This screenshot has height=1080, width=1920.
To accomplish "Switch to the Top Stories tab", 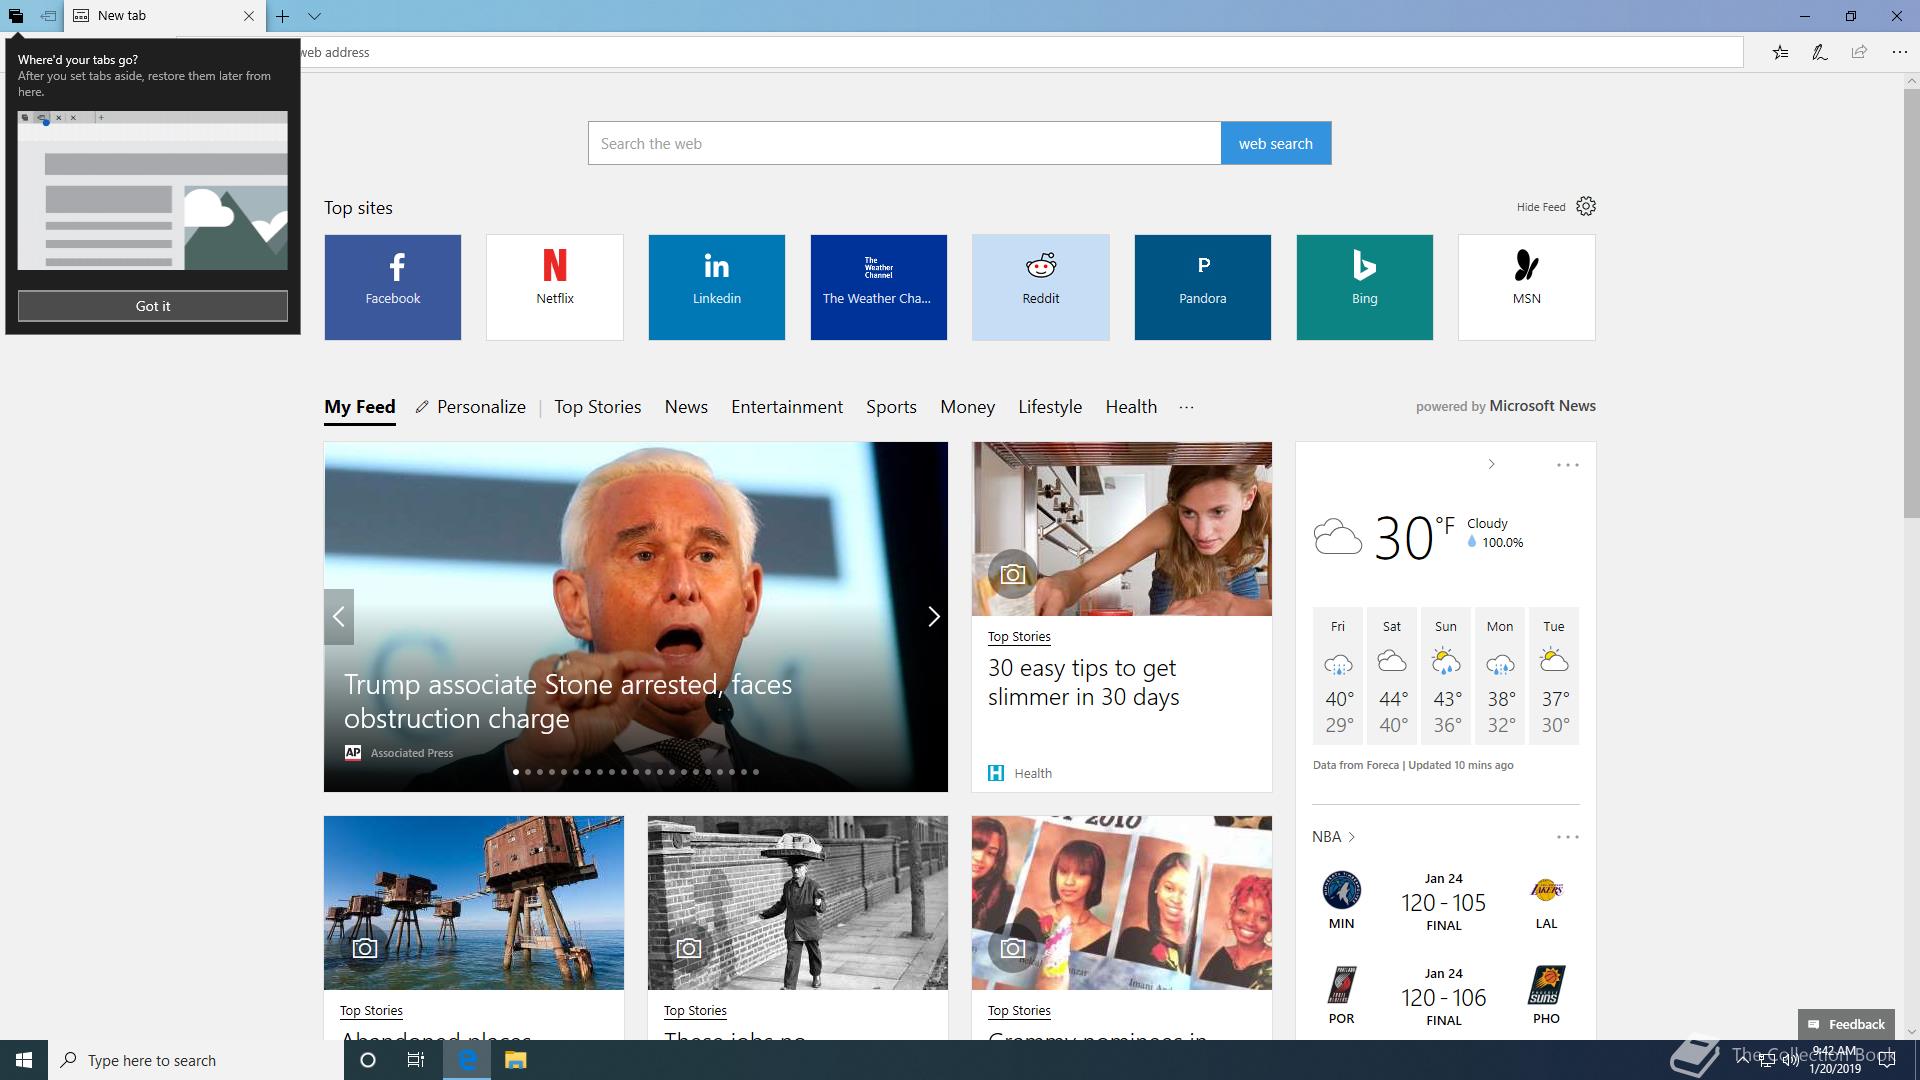I will click(x=598, y=407).
